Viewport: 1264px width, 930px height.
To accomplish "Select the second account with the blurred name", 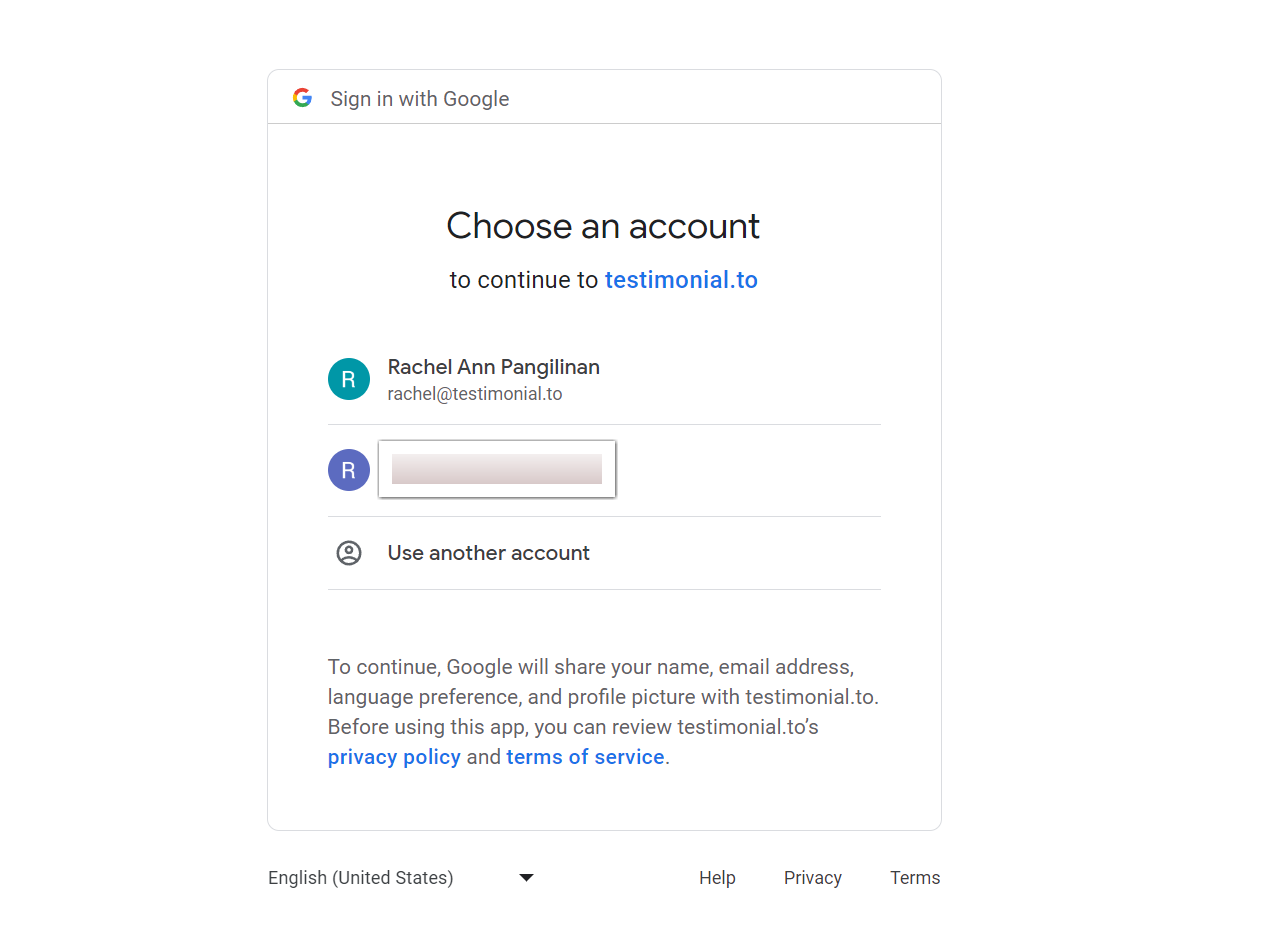I will (604, 470).
